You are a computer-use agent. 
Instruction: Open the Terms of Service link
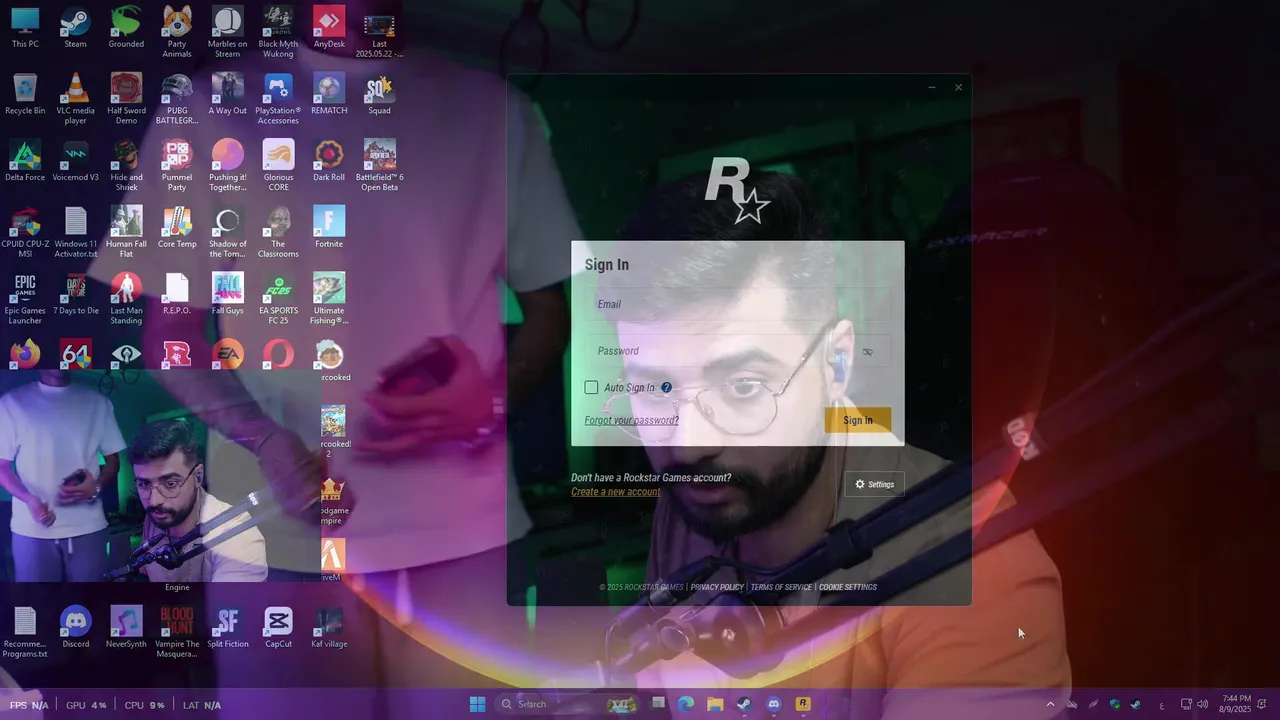[x=781, y=587]
